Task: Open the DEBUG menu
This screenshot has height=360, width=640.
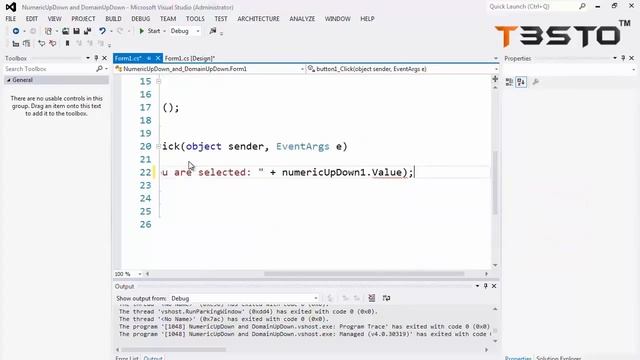Action: [141, 19]
